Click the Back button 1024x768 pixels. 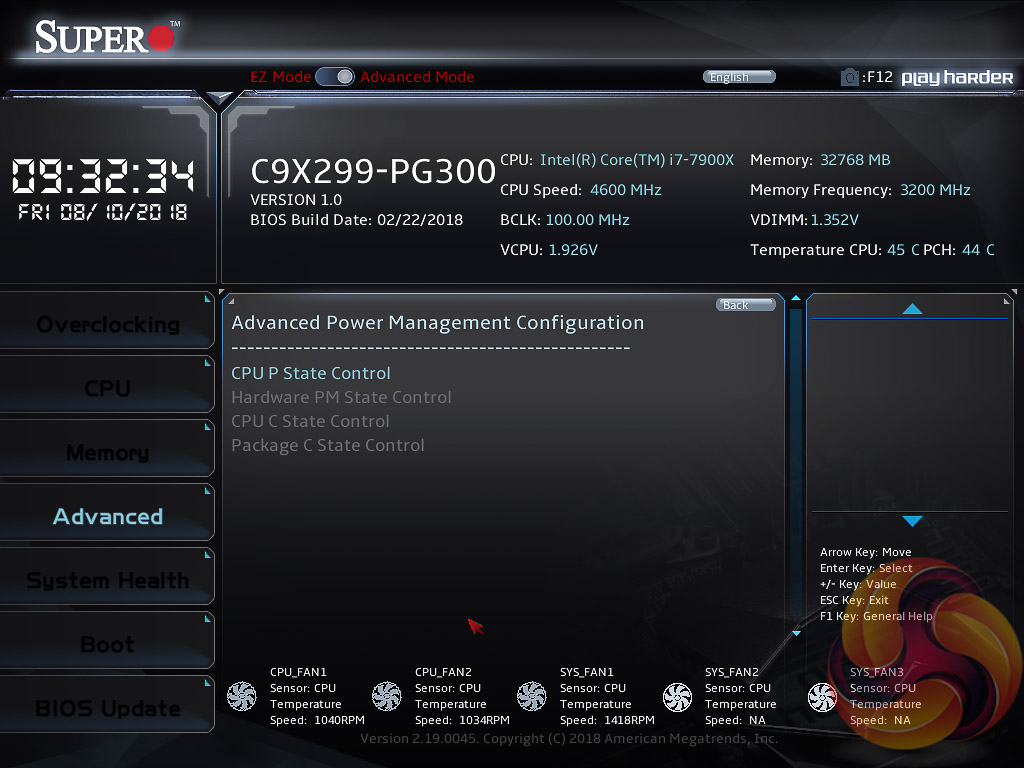pyautogui.click(x=746, y=305)
